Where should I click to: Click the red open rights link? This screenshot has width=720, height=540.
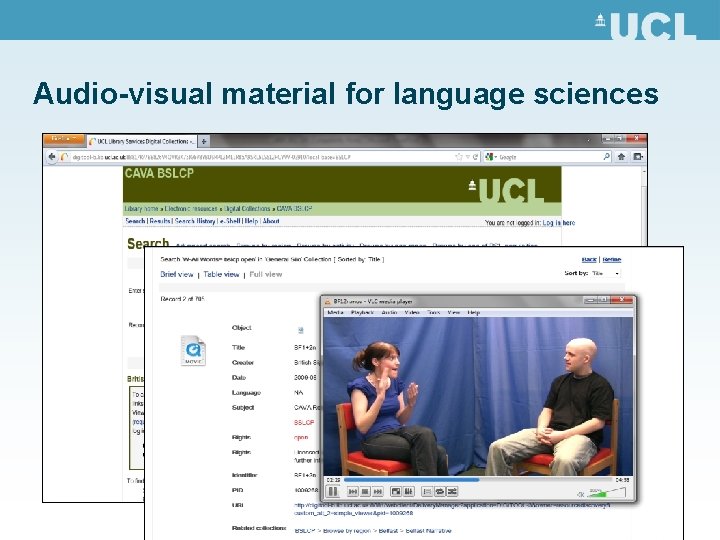coord(301,438)
